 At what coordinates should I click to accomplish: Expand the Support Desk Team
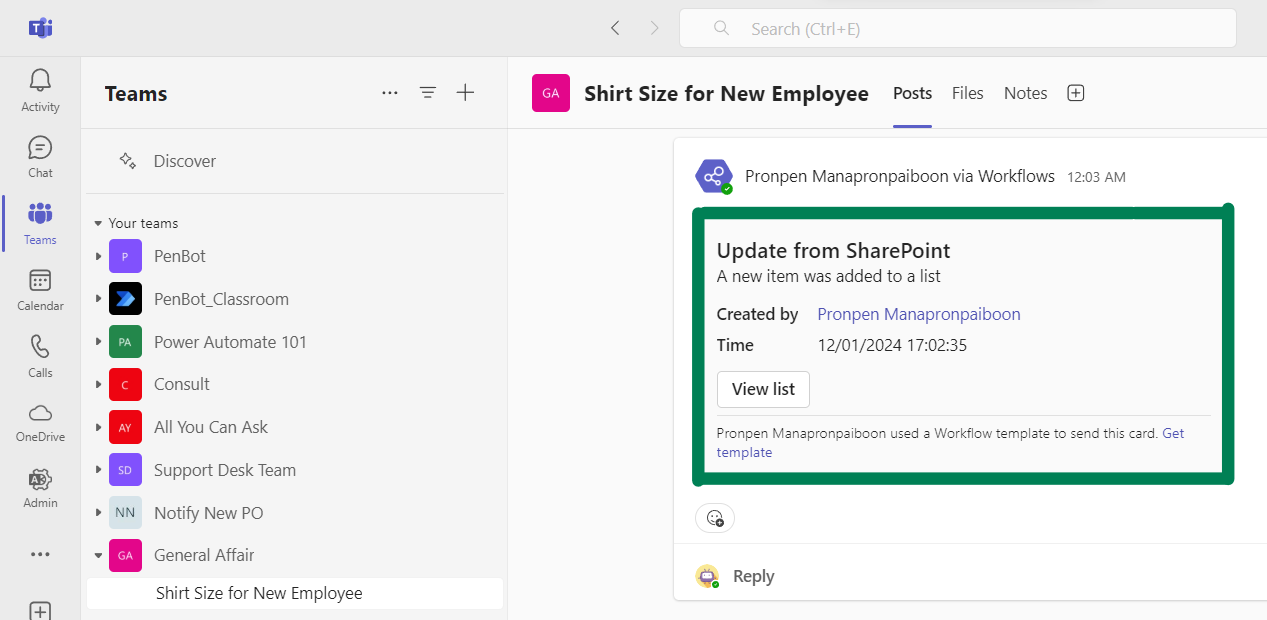point(97,470)
